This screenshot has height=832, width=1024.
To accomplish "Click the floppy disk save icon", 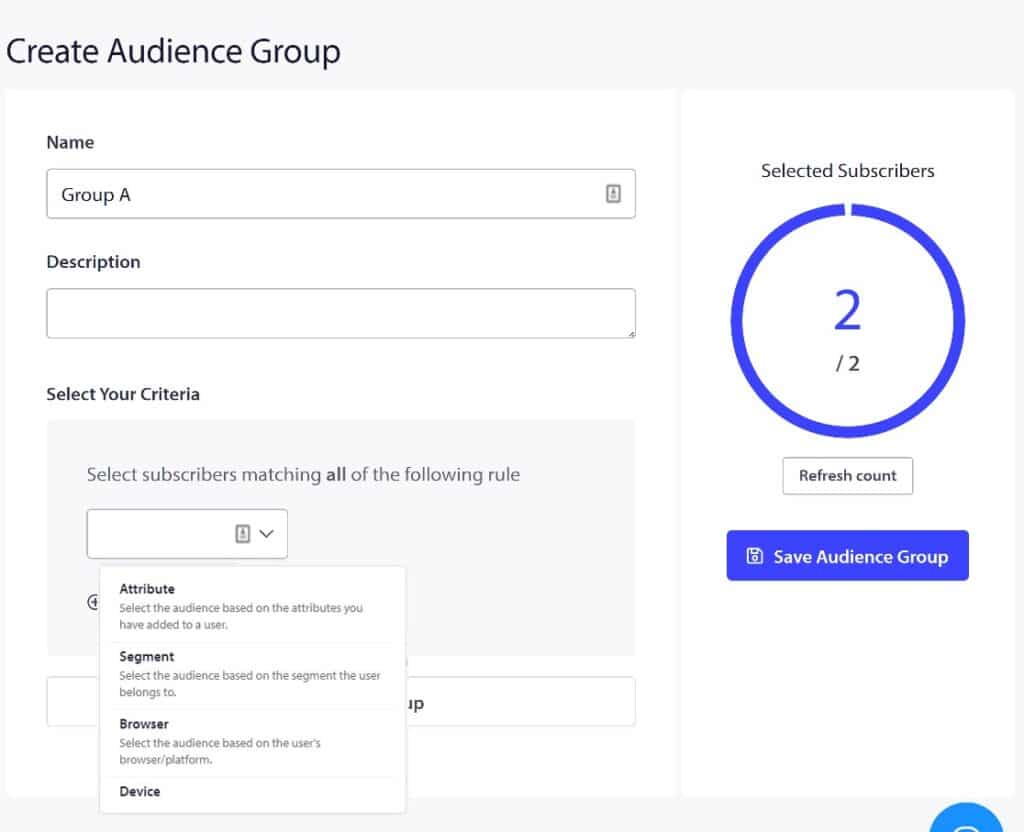I will (x=755, y=556).
